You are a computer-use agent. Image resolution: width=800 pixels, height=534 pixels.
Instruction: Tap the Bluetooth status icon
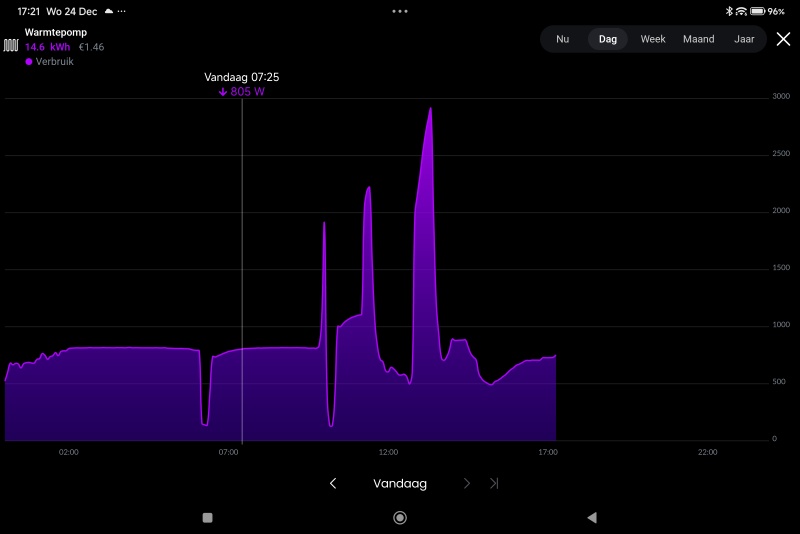click(x=729, y=11)
